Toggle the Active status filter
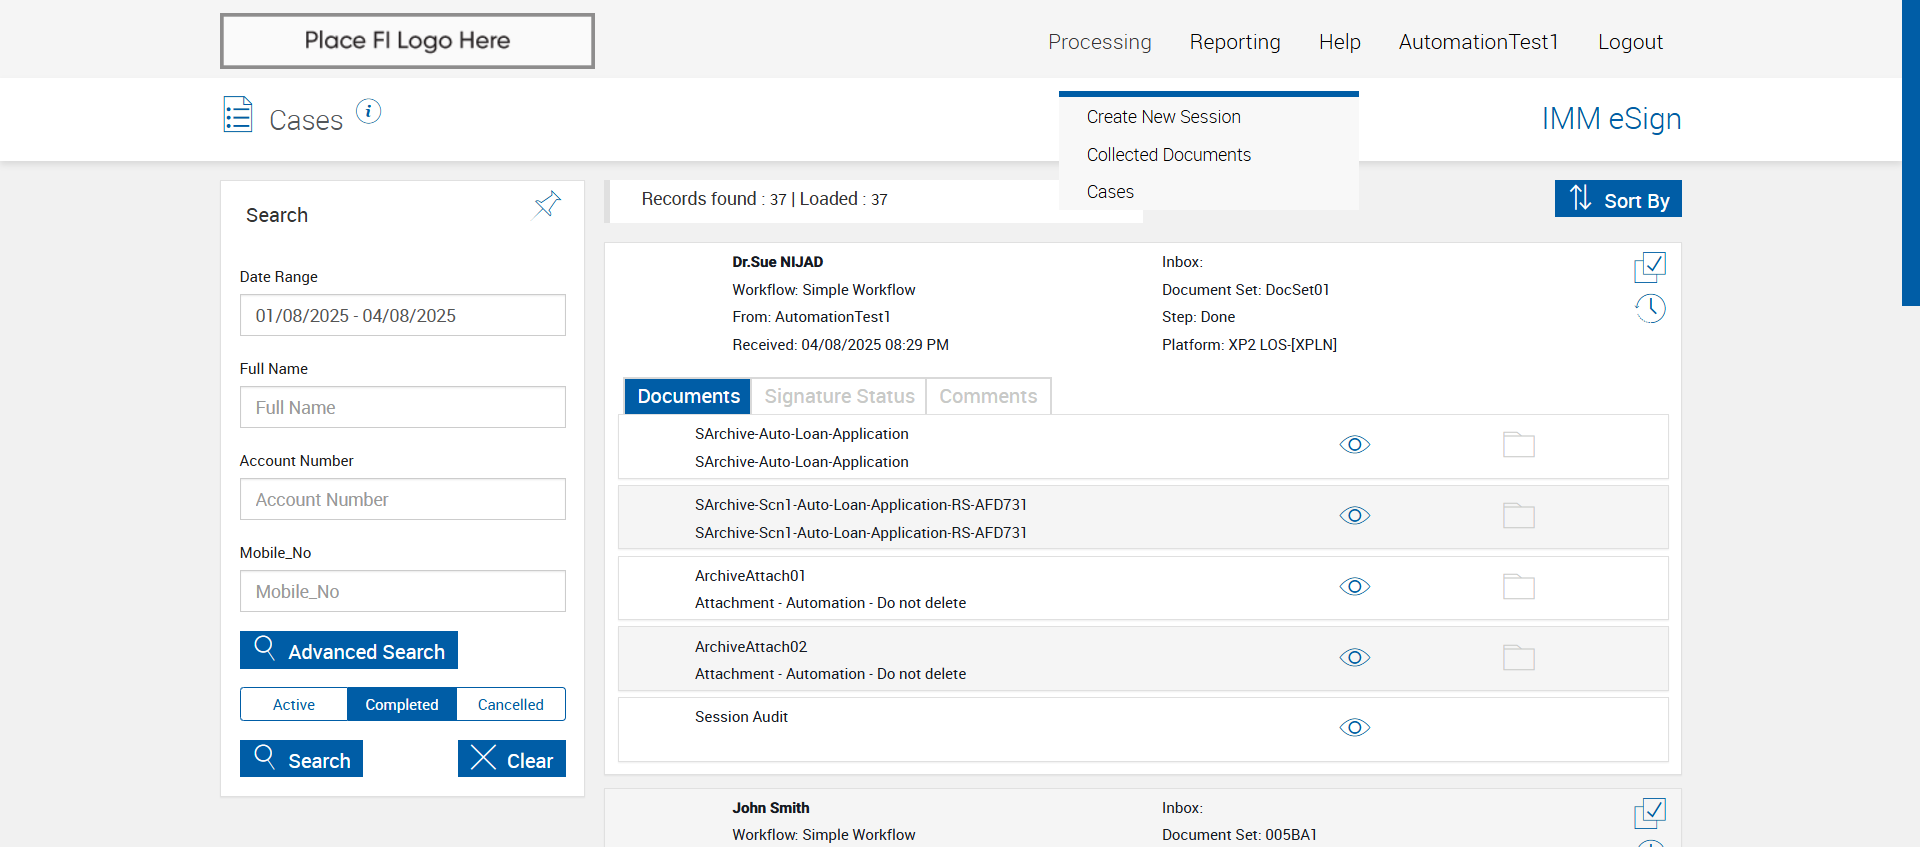1920x847 pixels. point(294,705)
